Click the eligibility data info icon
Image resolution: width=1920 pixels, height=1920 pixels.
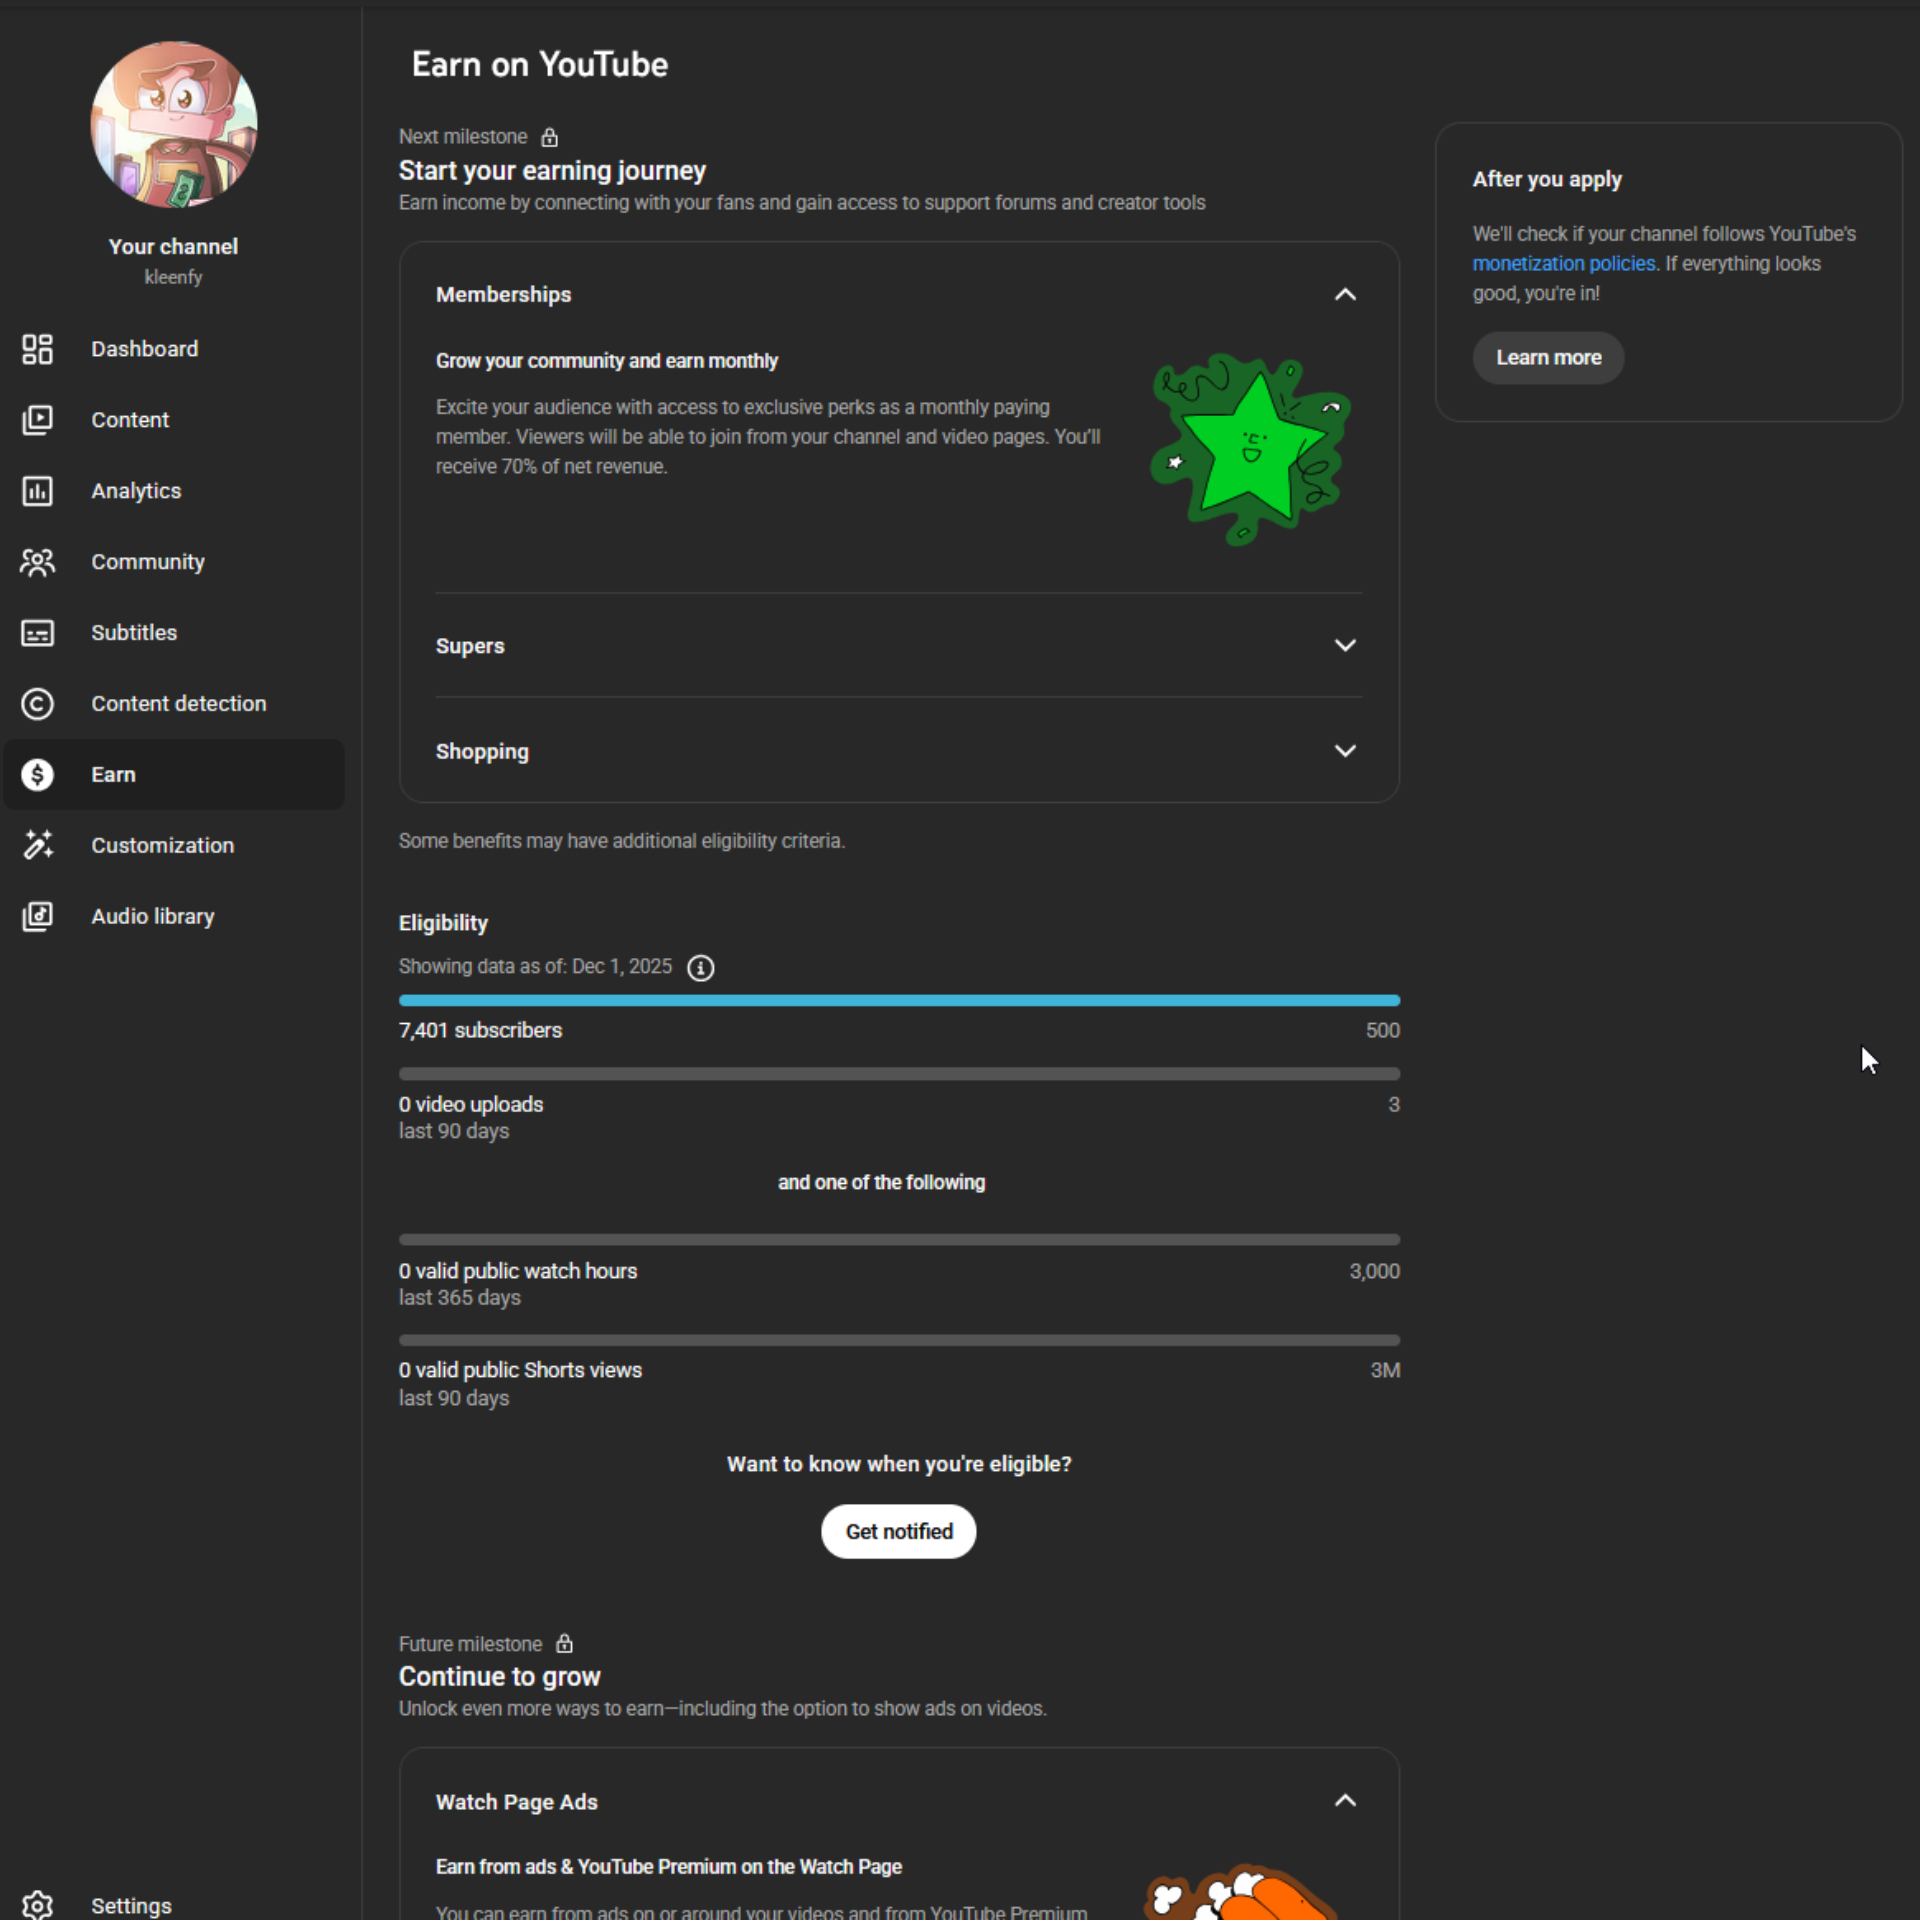[x=700, y=967]
